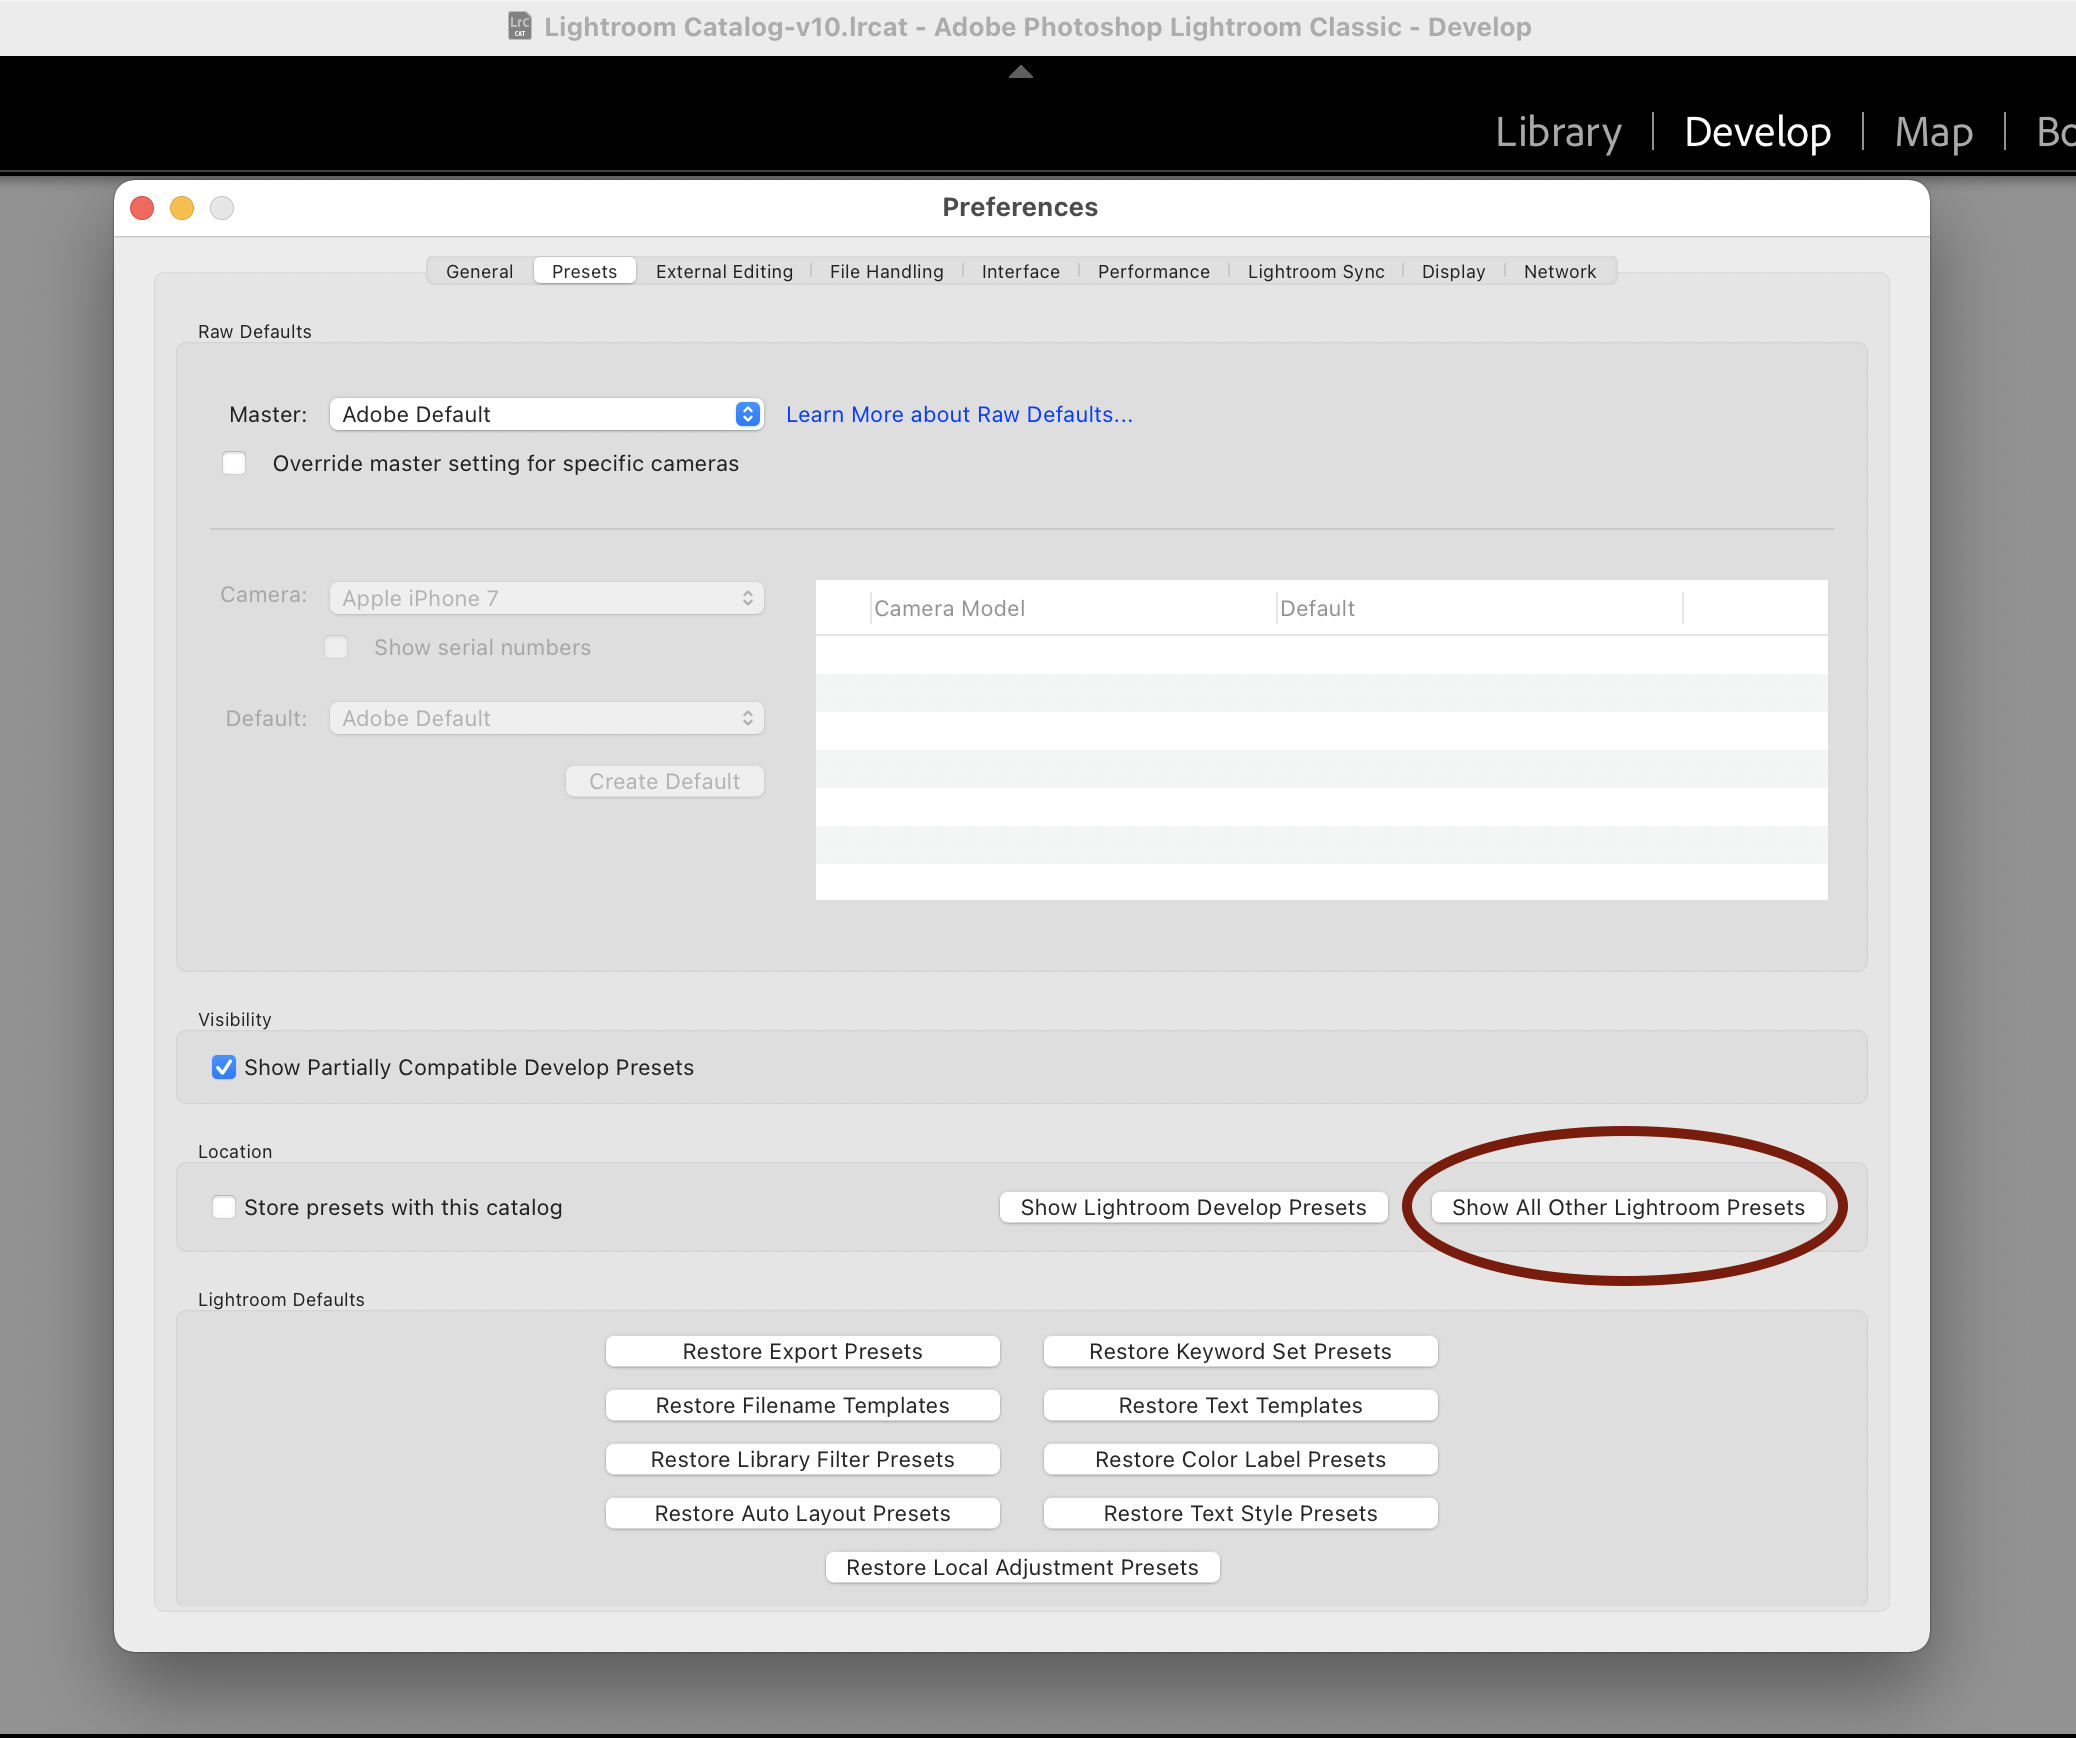This screenshot has height=1738, width=2076.
Task: Click Restore Color Label Presets
Action: [1240, 1459]
